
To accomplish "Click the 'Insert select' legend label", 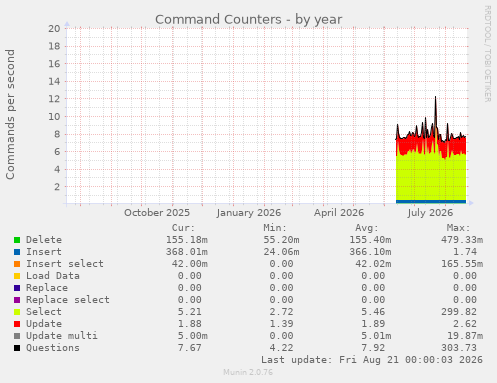I will click(x=65, y=264).
